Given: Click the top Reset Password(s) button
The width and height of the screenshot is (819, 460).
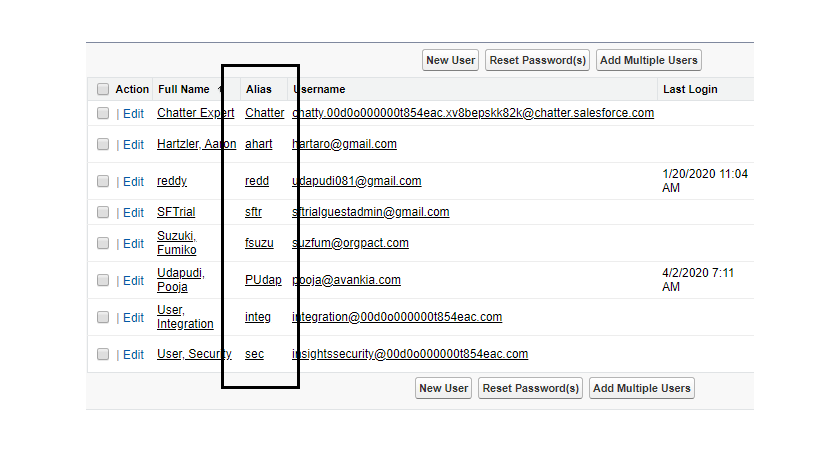Looking at the screenshot, I should 537,60.
